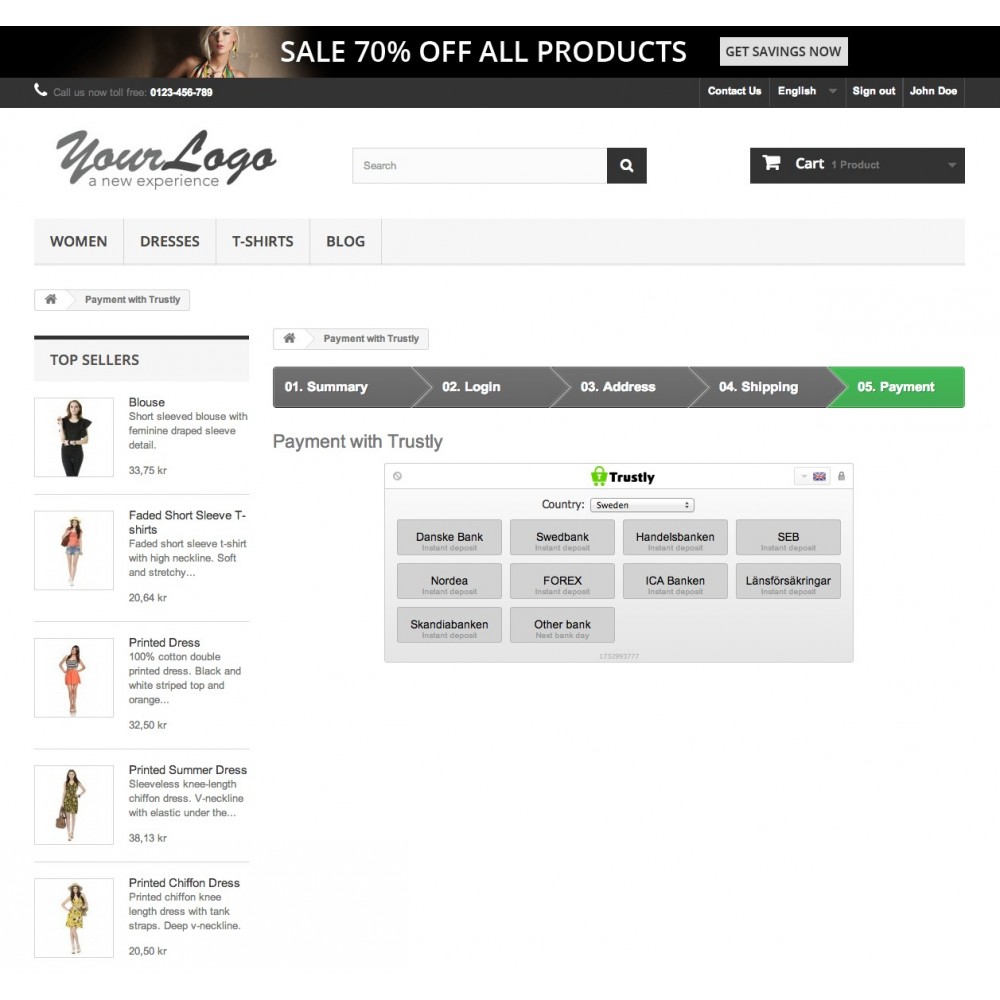Click the GET SAVINGS NOW button

(783, 52)
